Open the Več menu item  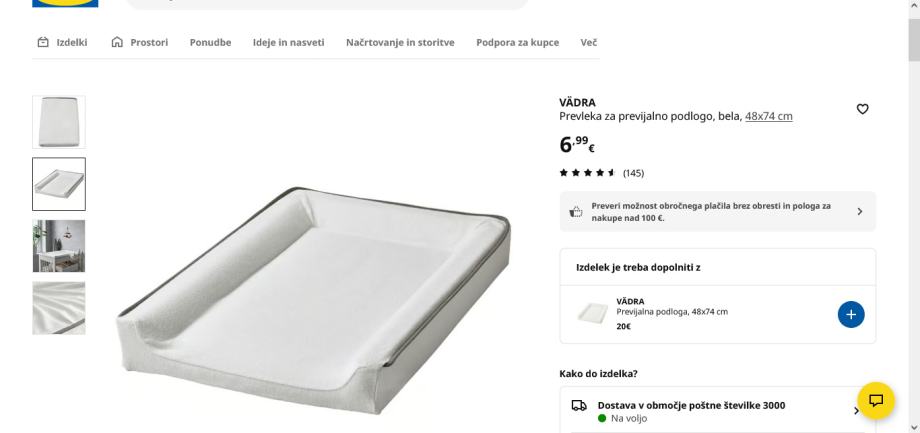click(x=588, y=42)
